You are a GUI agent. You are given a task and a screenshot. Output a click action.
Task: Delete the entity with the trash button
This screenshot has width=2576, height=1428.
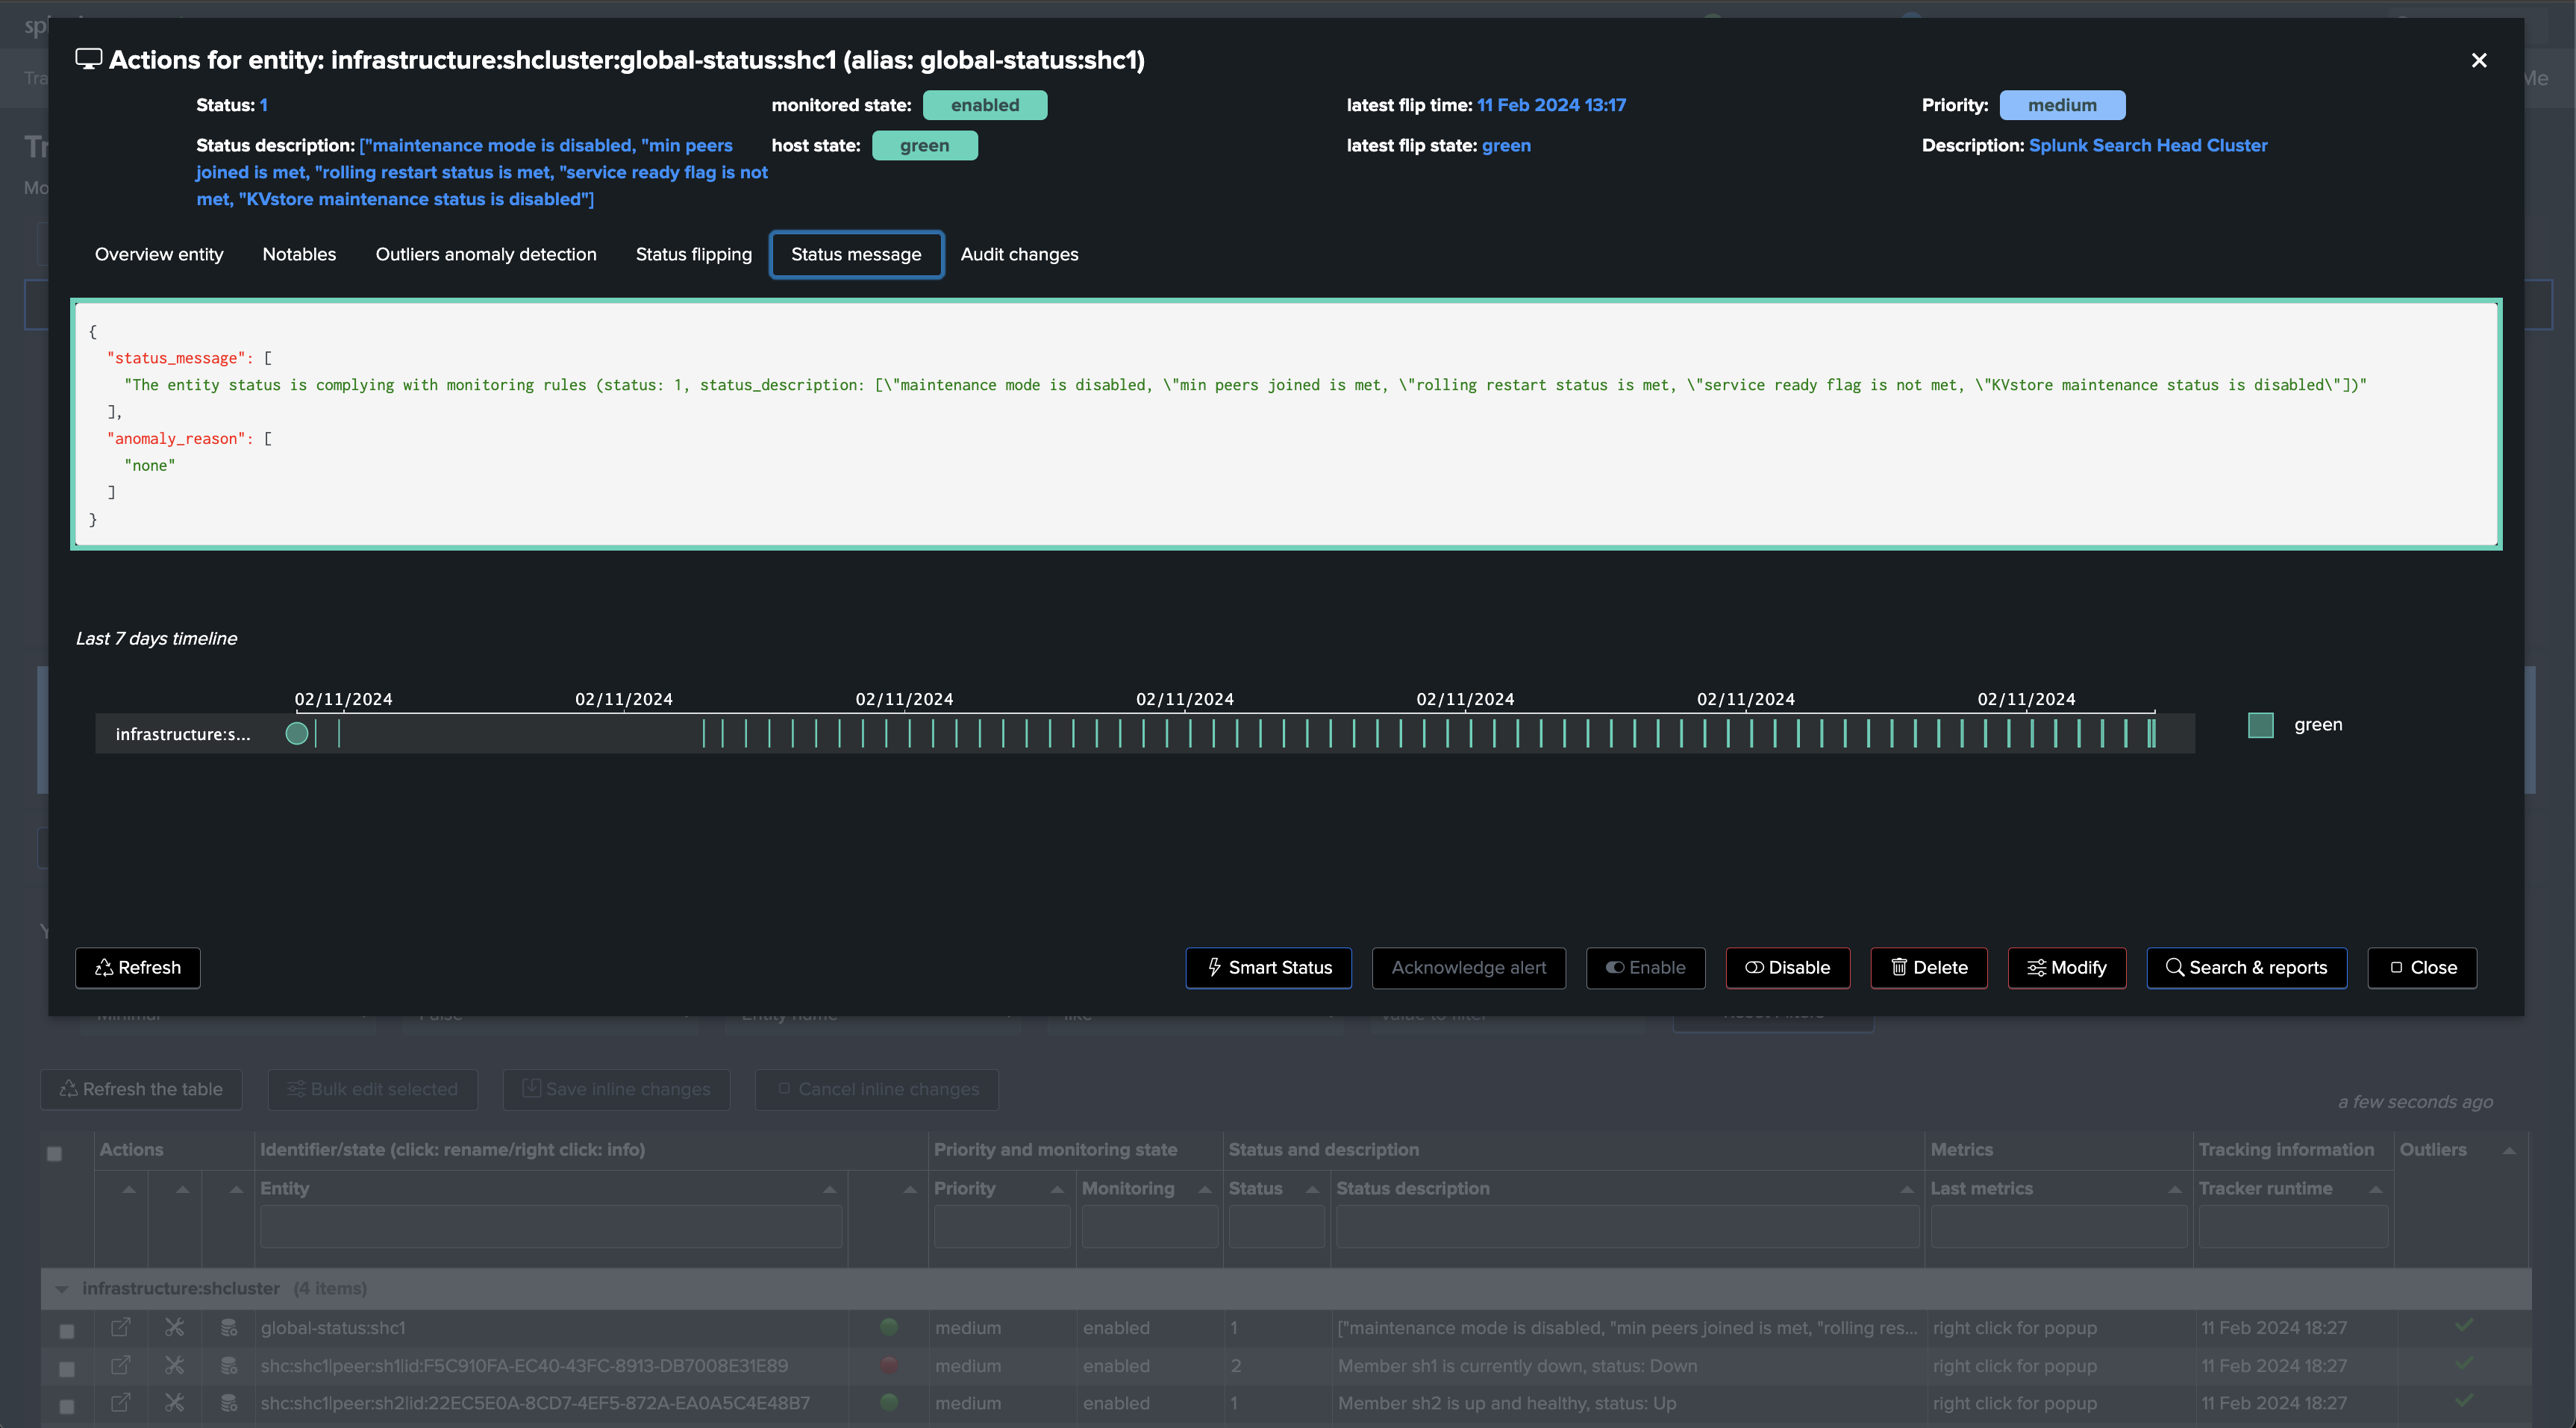[1928, 967]
